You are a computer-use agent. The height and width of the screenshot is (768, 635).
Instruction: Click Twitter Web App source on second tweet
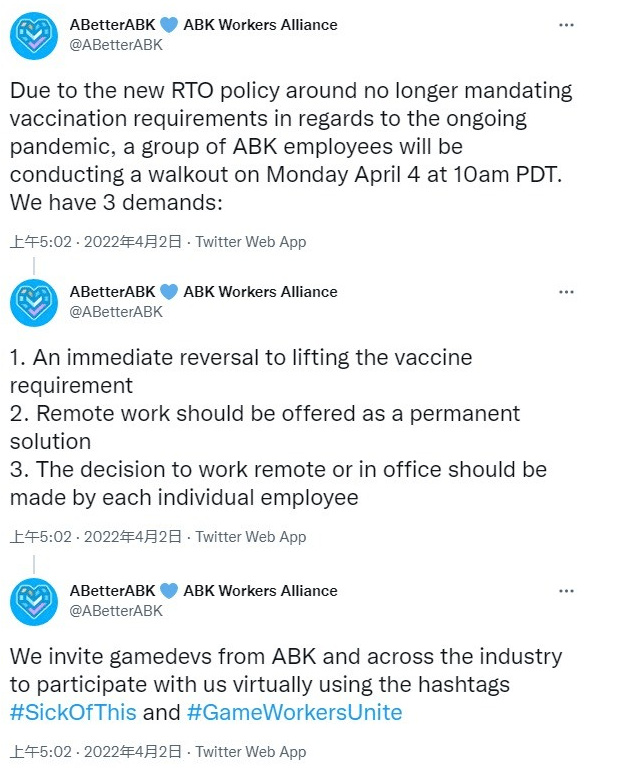[251, 537]
